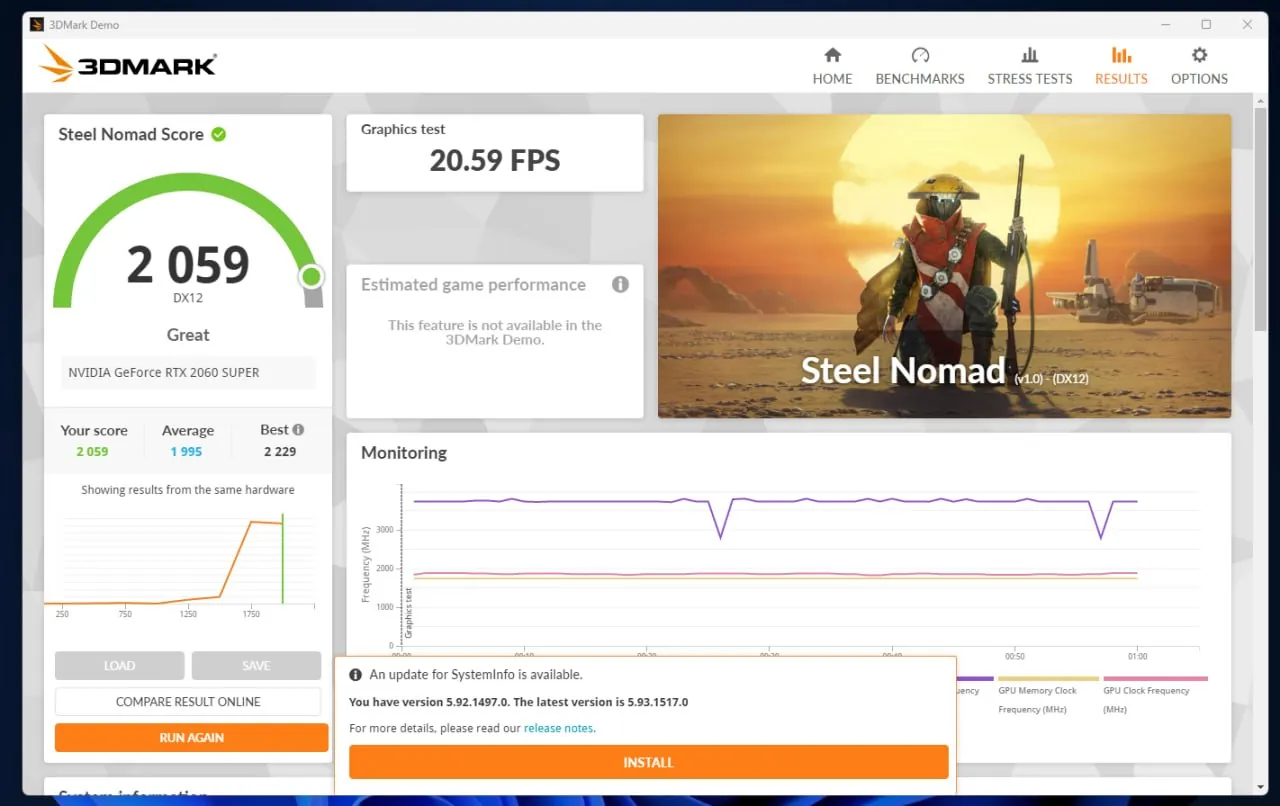Open the release notes link
This screenshot has width=1280, height=806.
point(558,728)
